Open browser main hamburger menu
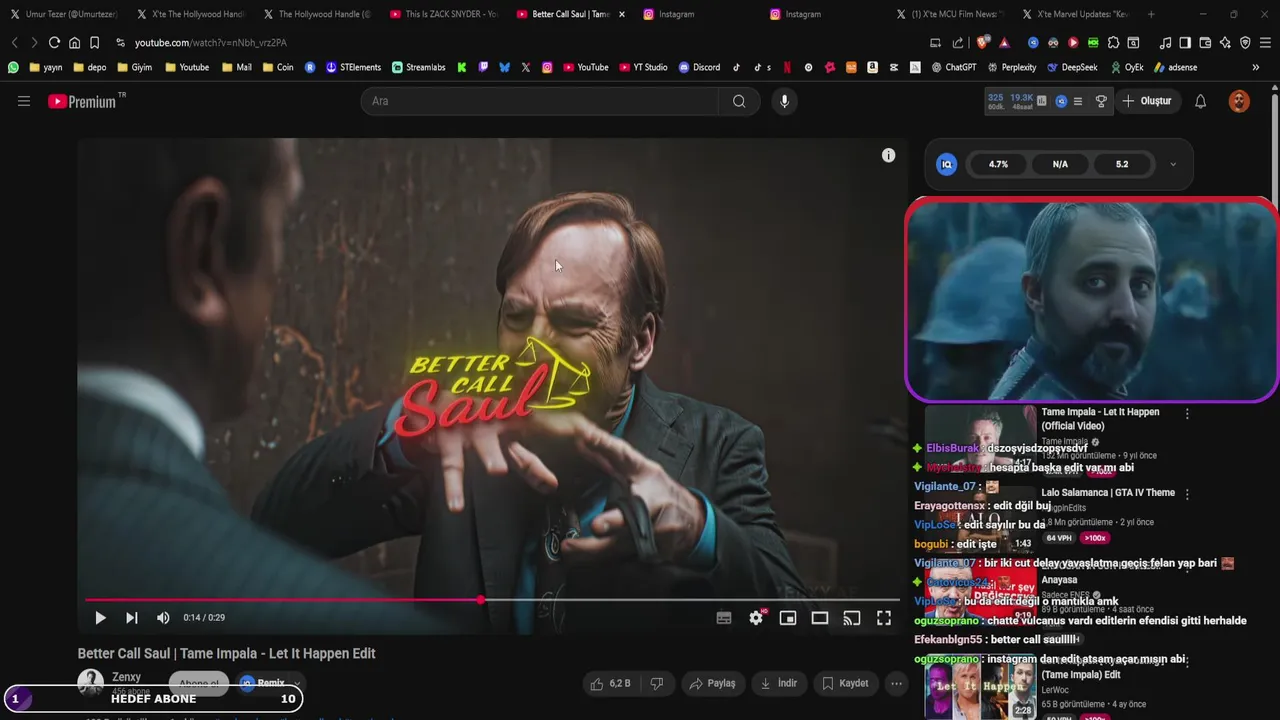The width and height of the screenshot is (1280, 720). (x=1265, y=43)
